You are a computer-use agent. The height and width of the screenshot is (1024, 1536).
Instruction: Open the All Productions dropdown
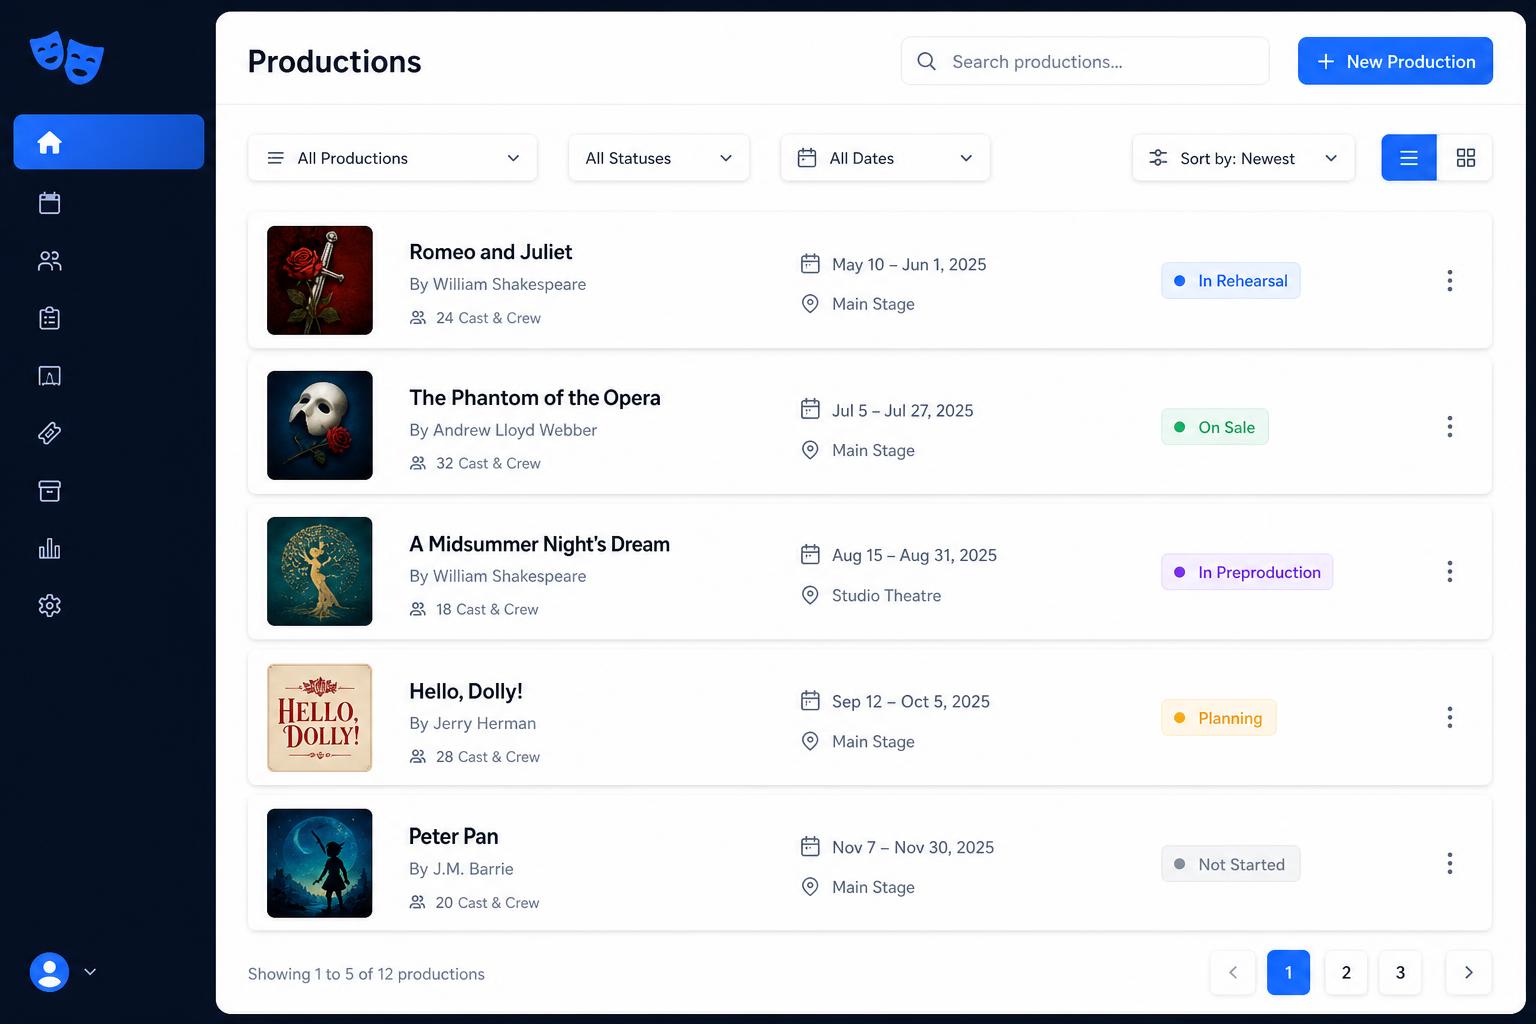392,158
